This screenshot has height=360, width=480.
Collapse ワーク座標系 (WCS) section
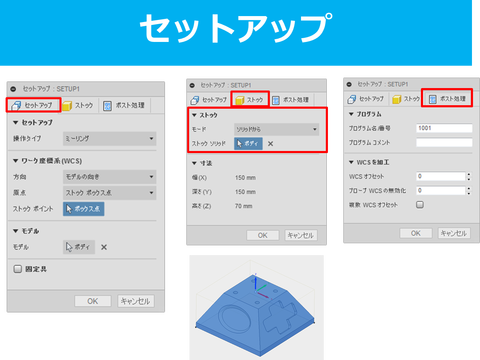[15, 161]
